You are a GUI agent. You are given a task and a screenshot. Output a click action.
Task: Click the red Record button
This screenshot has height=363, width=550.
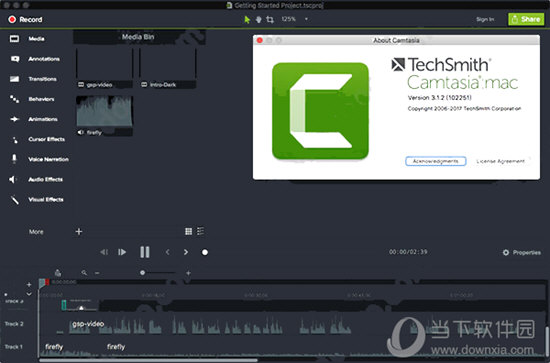pos(25,20)
